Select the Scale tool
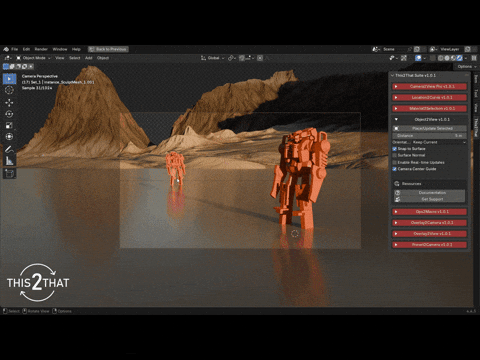Screen dimensions: 480x360 pyautogui.click(x=9, y=125)
